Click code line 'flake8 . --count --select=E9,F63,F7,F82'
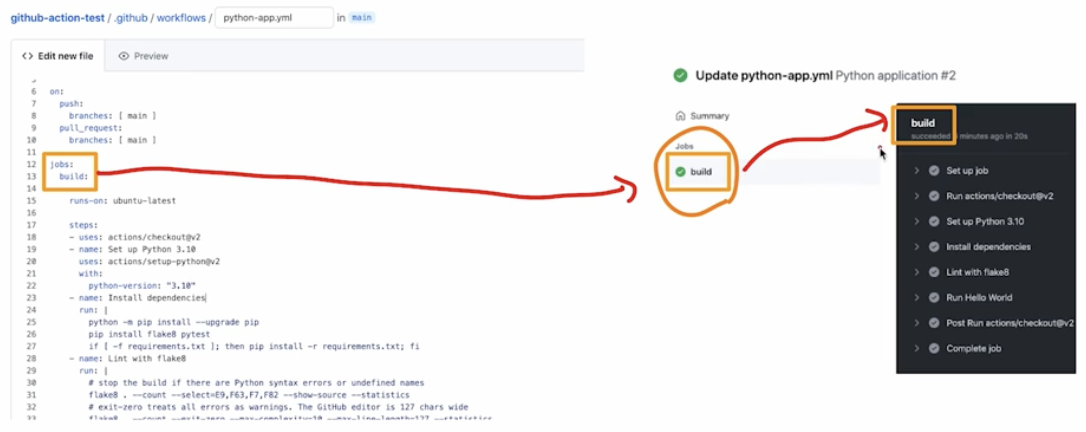Viewport: 1086px width, 432px height. click(249, 395)
